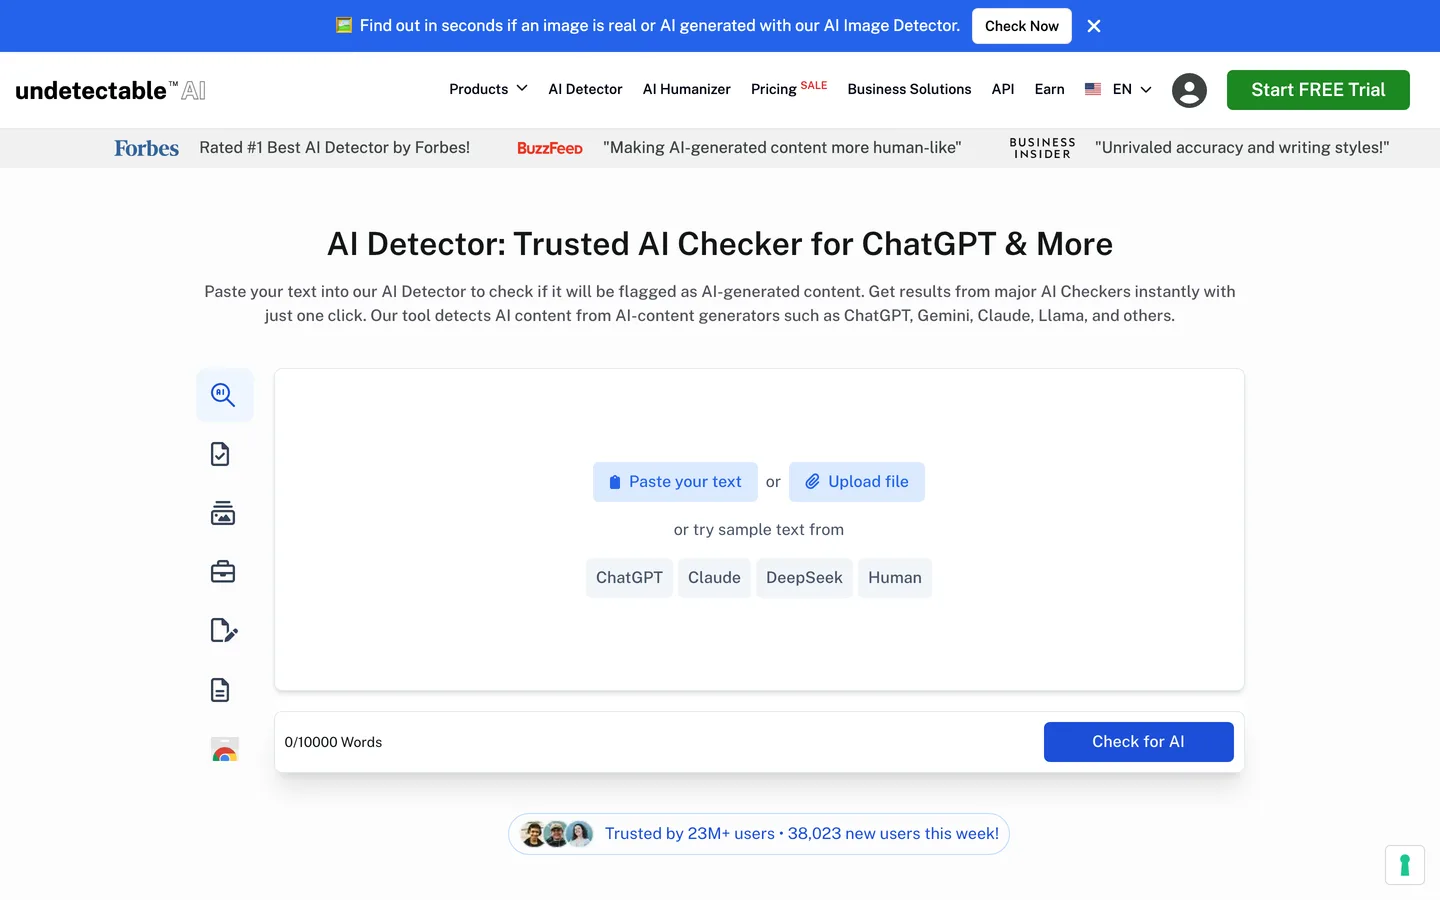This screenshot has width=1440, height=900.
Task: Load the Claude sample text
Action: click(x=714, y=578)
